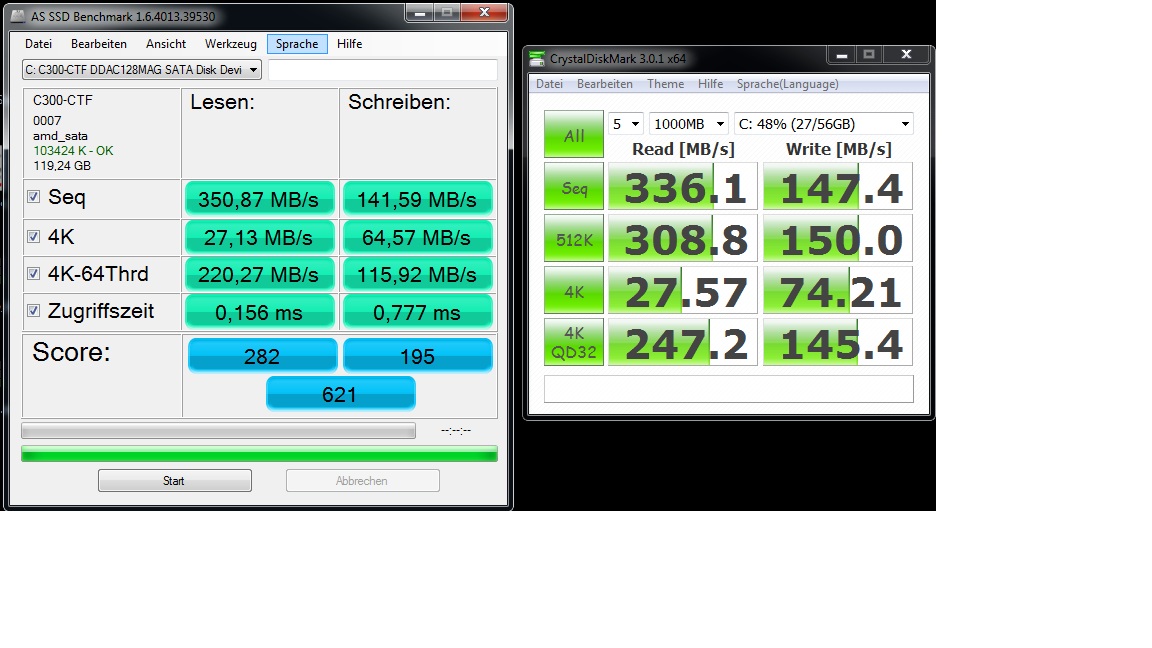
Task: Click the CrystalDiskMark Seq read value 336.1
Action: pos(683,187)
